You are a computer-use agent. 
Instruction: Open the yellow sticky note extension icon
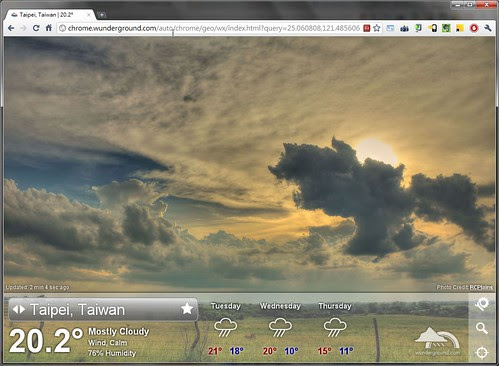click(x=460, y=28)
